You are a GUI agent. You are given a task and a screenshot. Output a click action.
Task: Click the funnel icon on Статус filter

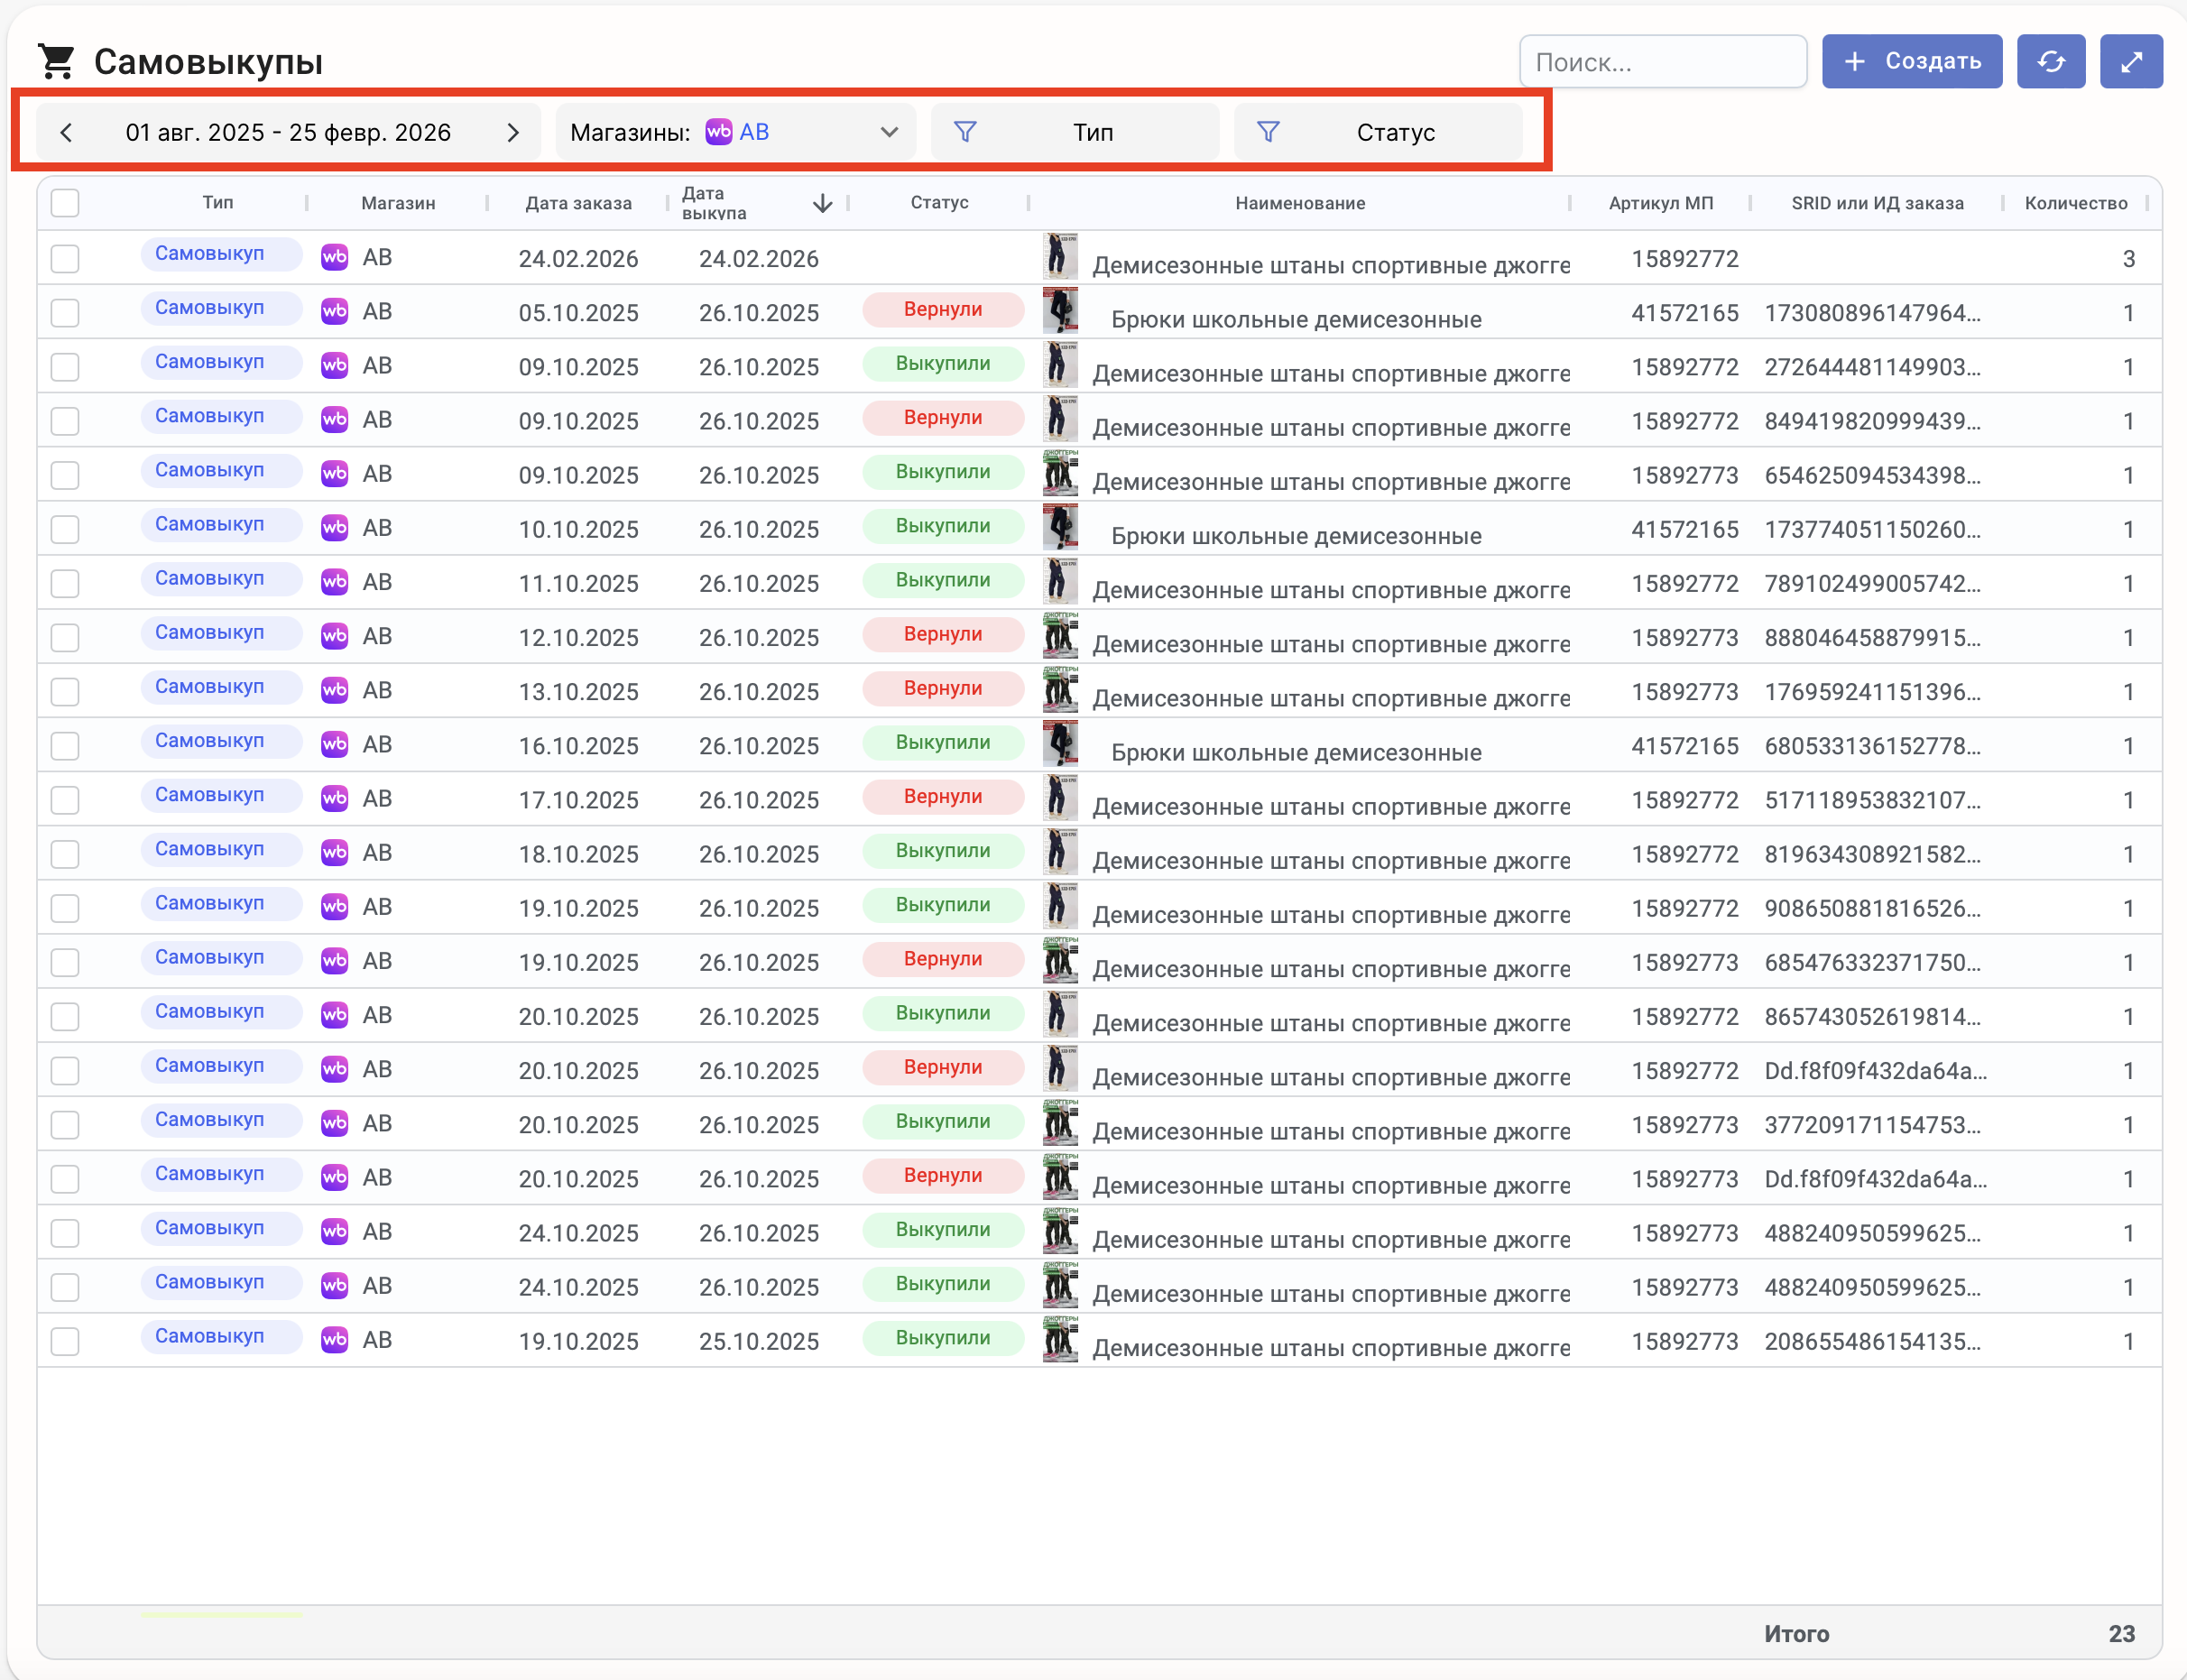coord(1268,132)
